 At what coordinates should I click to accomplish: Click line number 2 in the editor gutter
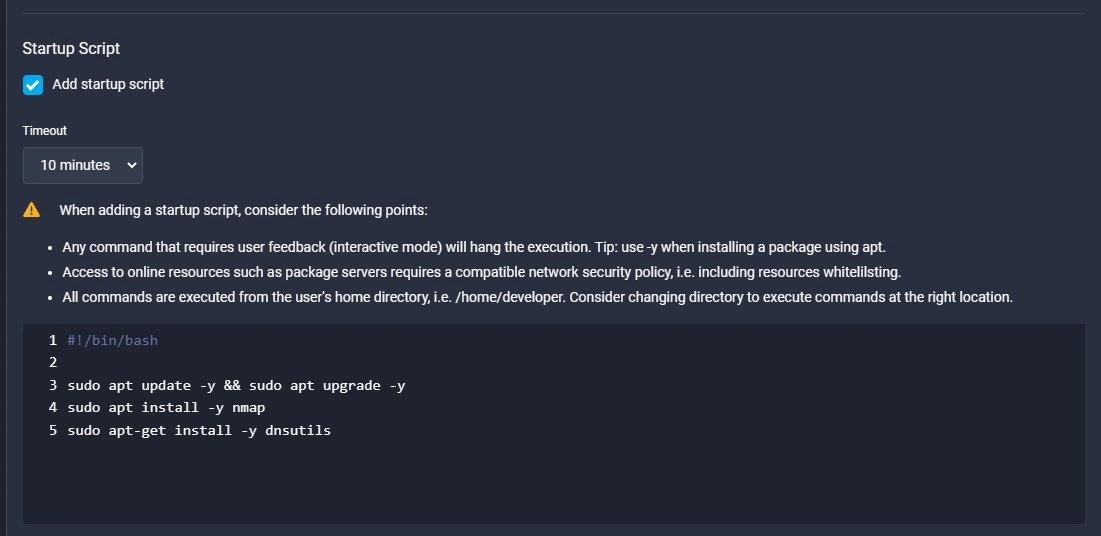(53, 363)
